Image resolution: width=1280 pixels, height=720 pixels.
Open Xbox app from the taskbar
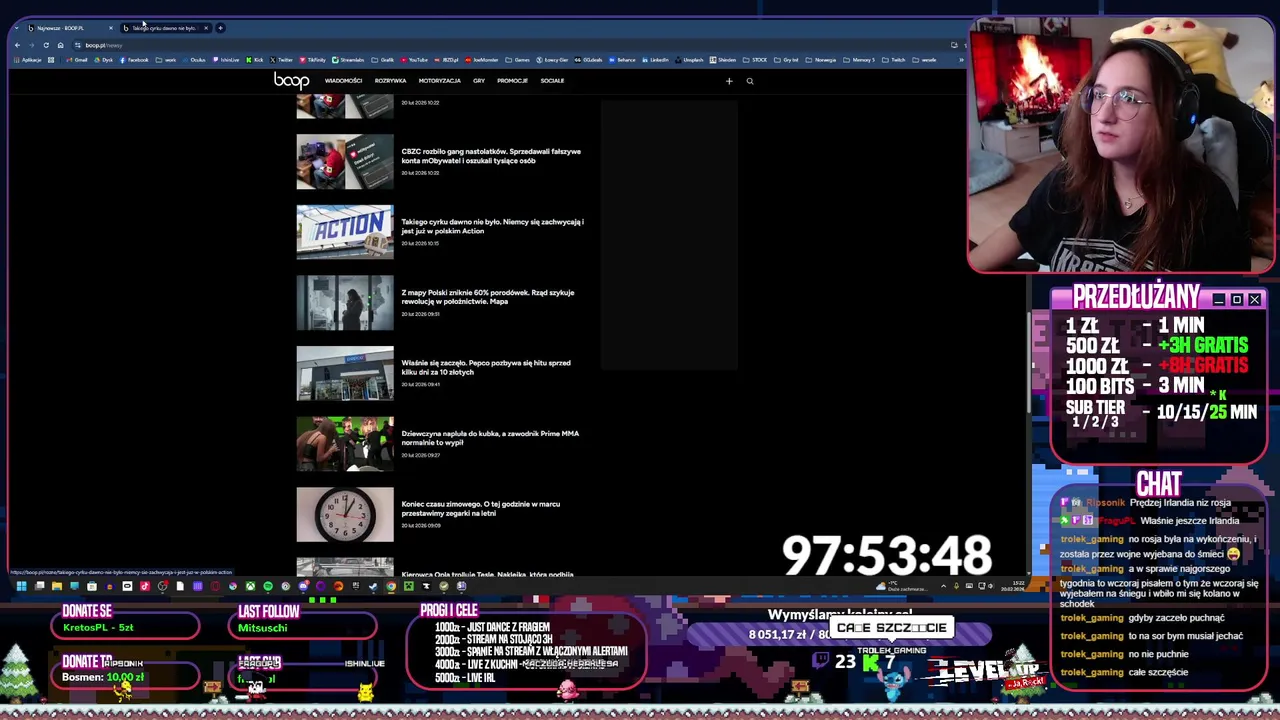tap(250, 586)
